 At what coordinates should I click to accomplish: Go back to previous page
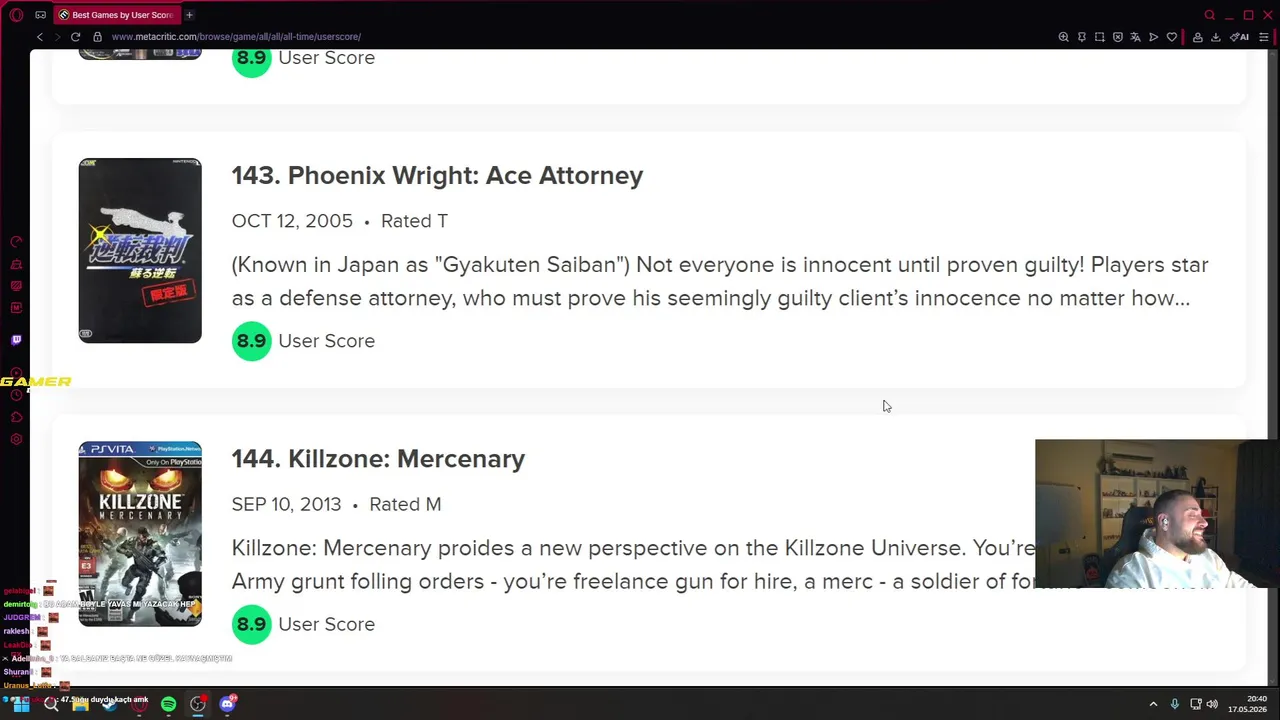[40, 37]
